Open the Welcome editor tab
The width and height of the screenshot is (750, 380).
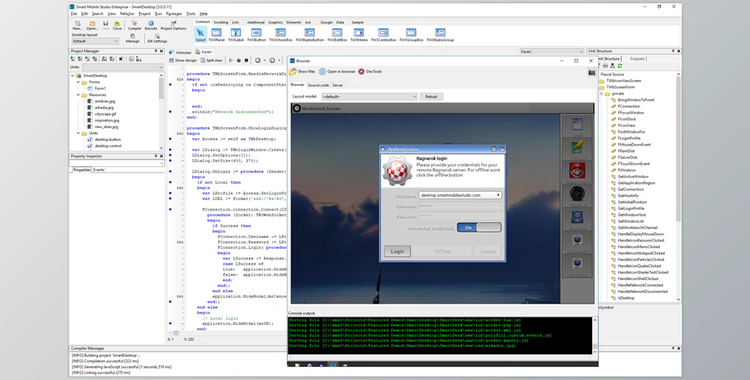point(181,52)
